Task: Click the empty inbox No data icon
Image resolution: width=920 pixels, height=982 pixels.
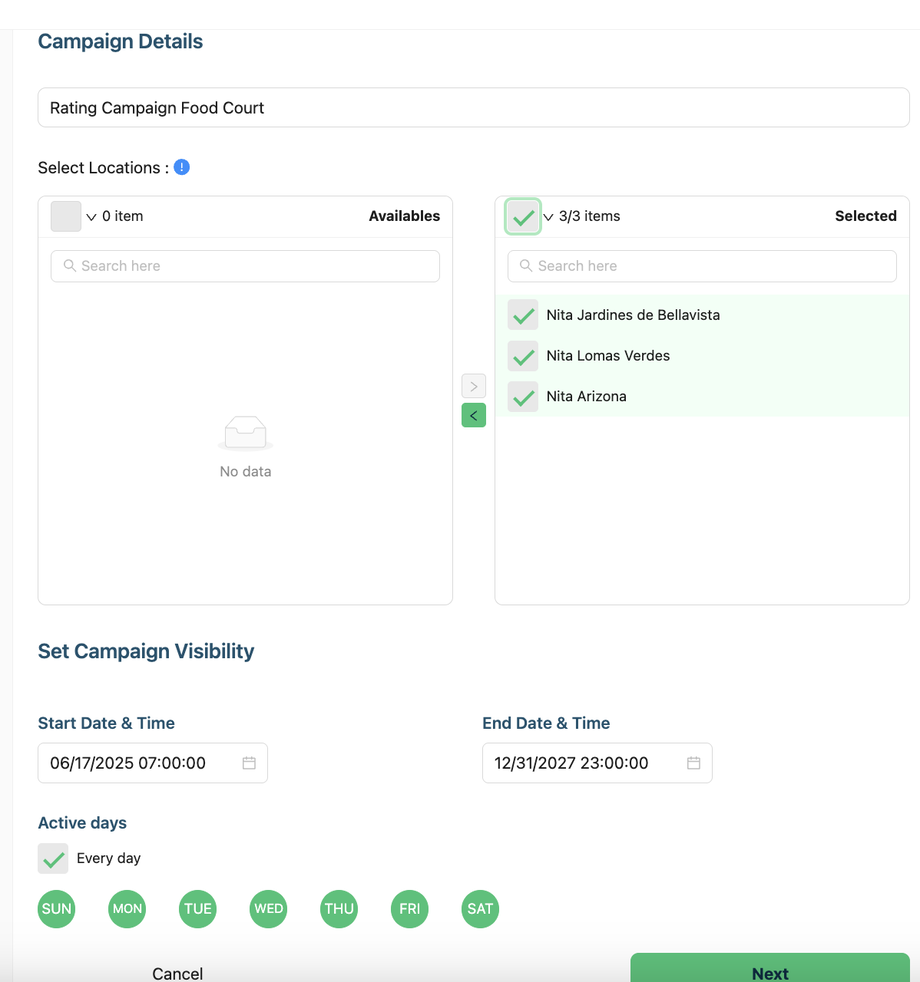Action: 245,434
